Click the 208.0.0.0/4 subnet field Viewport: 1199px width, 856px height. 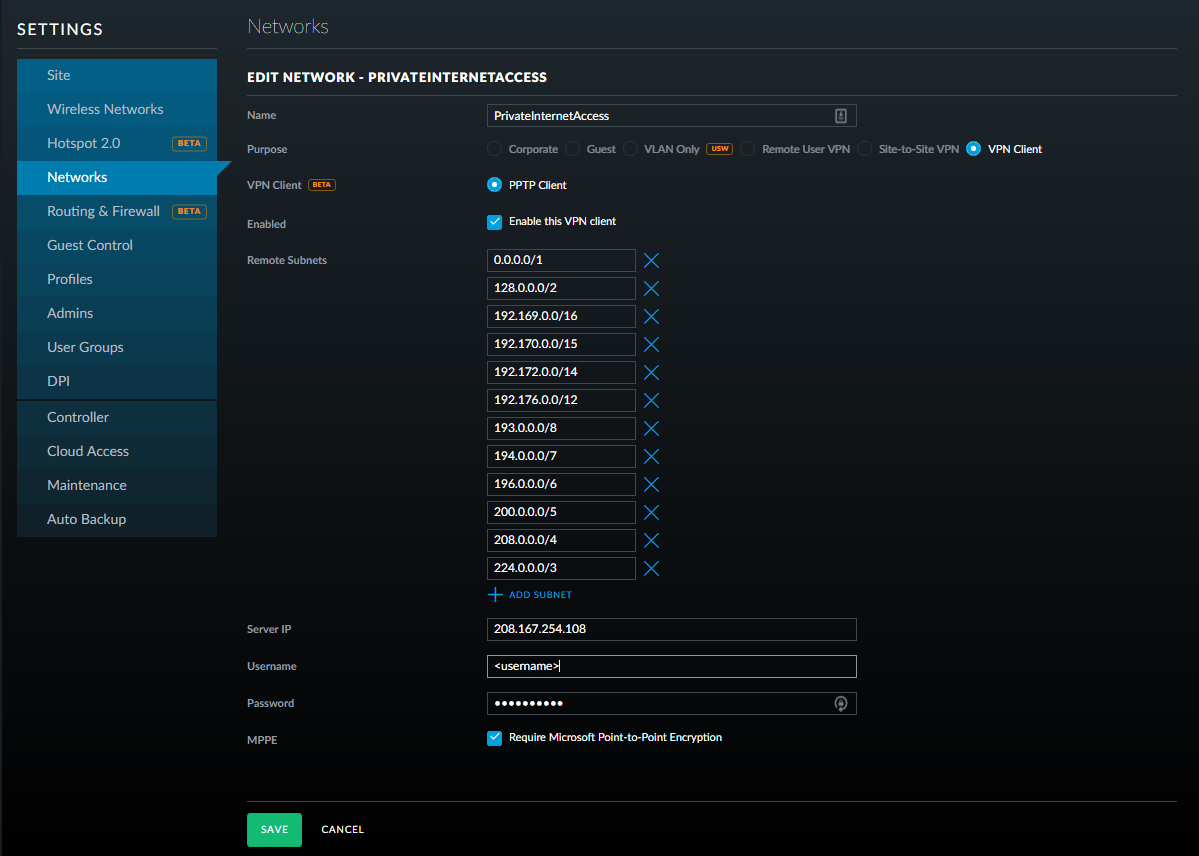pos(561,540)
